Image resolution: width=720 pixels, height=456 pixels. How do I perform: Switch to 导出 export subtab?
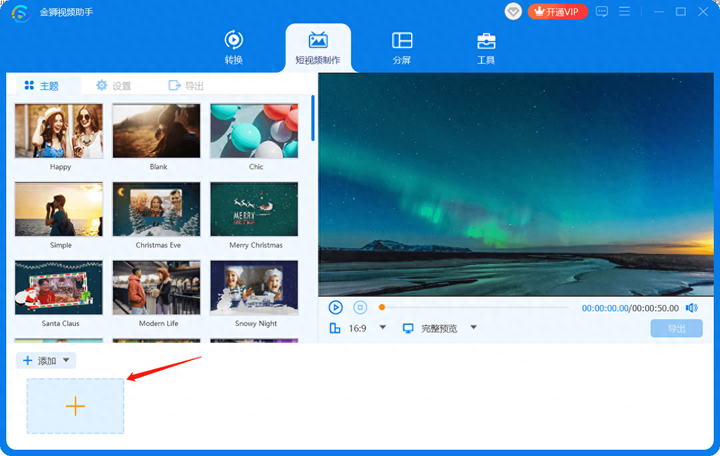pos(186,85)
